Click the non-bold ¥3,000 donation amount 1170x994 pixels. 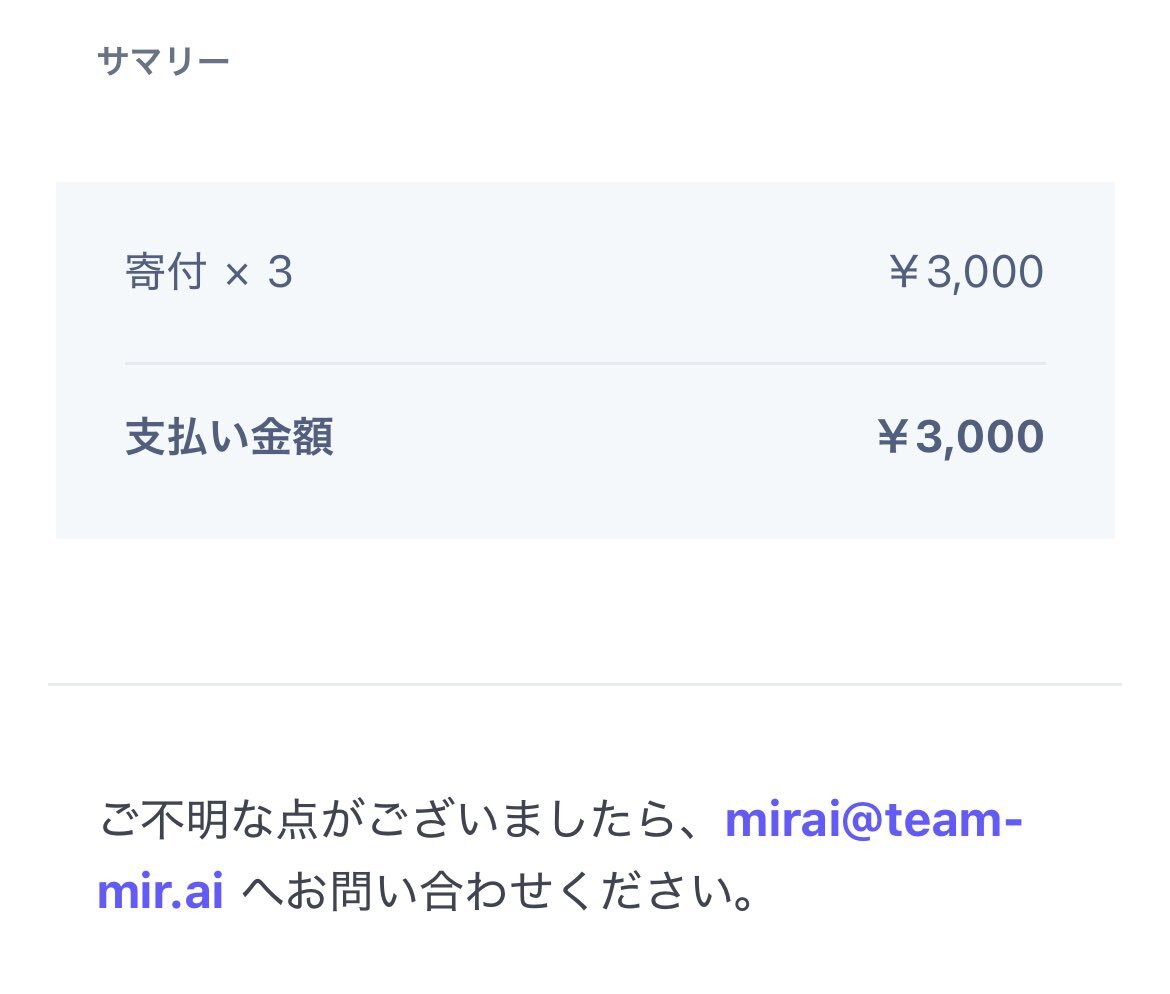coord(966,272)
